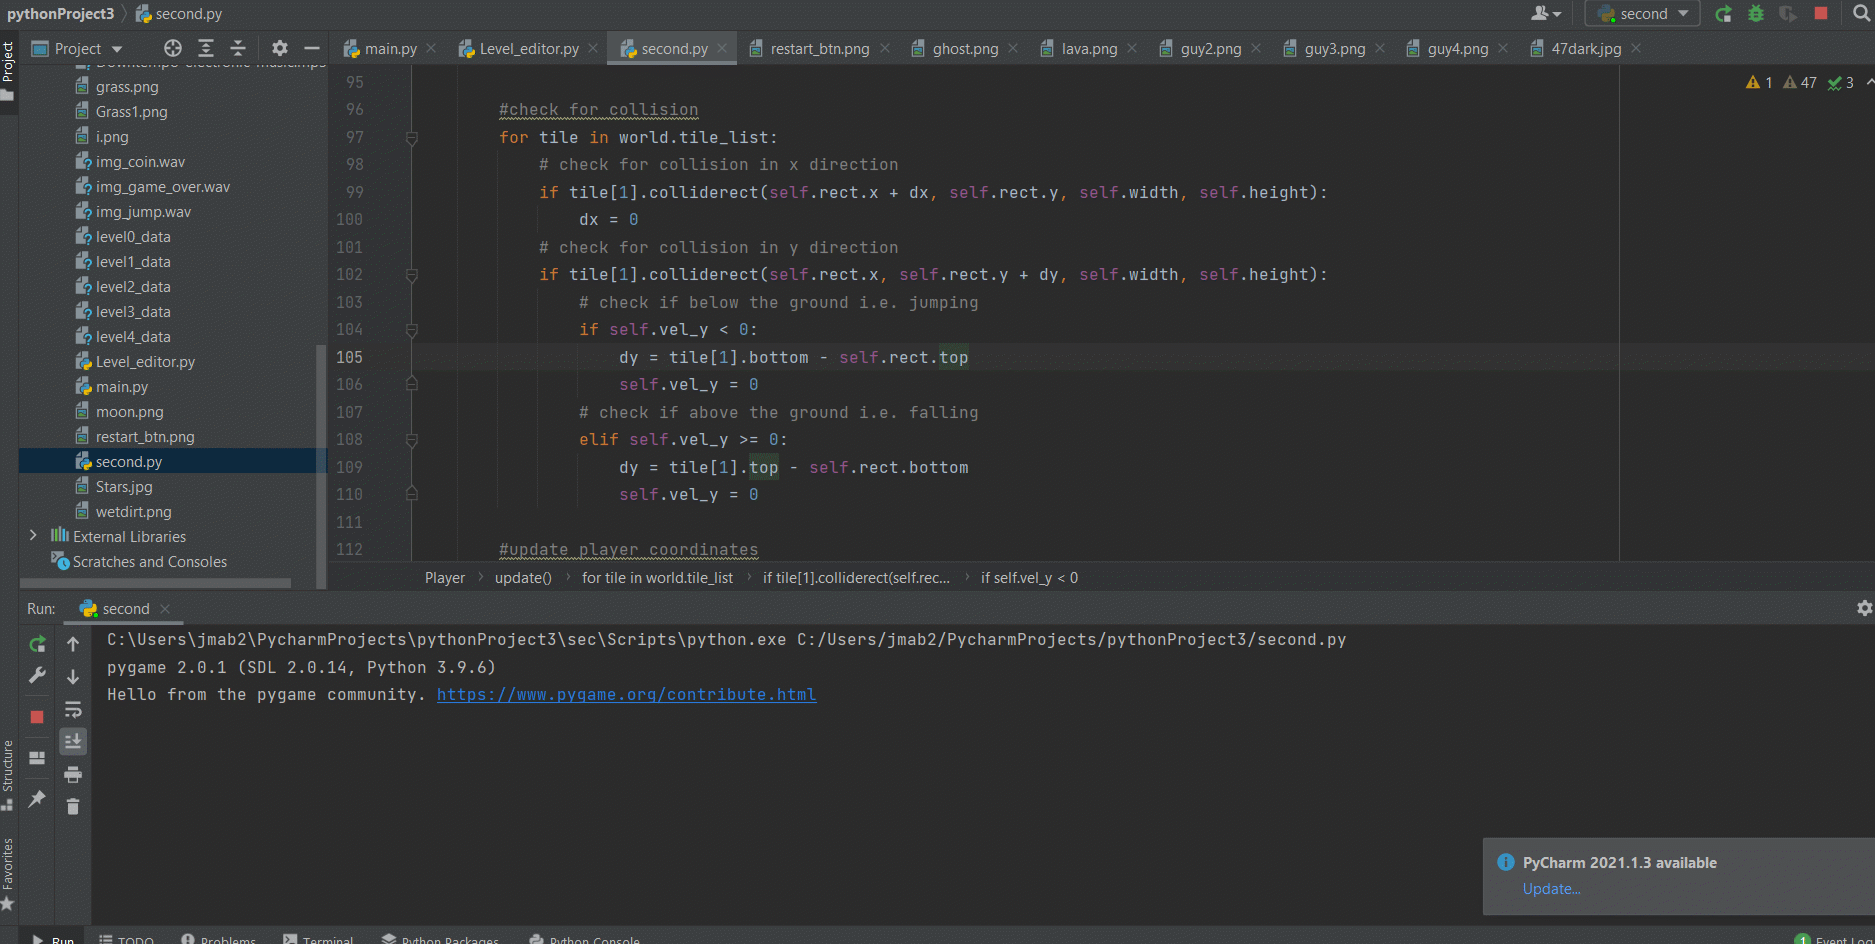
Task: Open Project panel settings gear
Action: point(280,48)
